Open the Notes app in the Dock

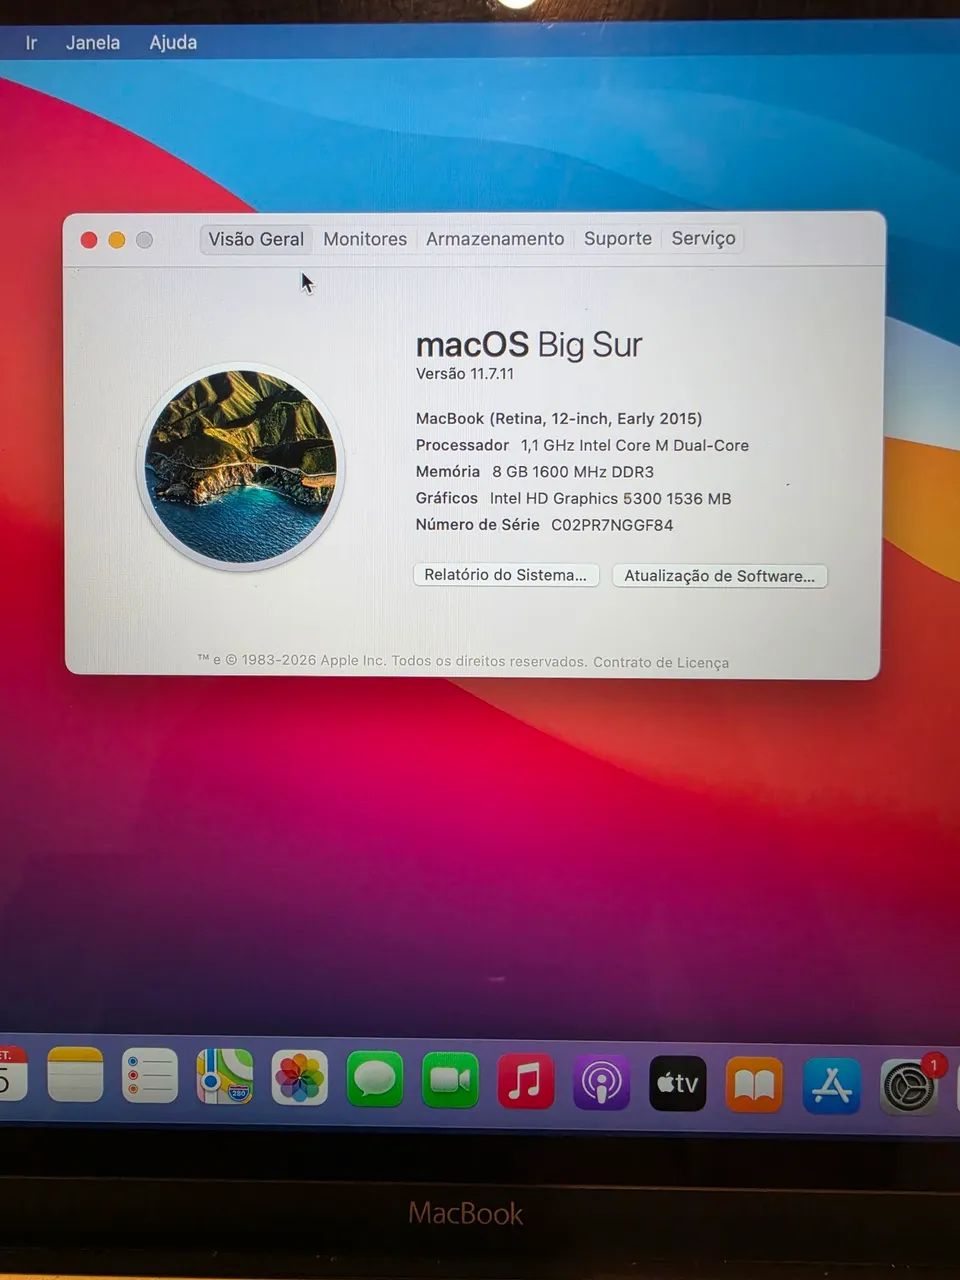[x=75, y=1075]
